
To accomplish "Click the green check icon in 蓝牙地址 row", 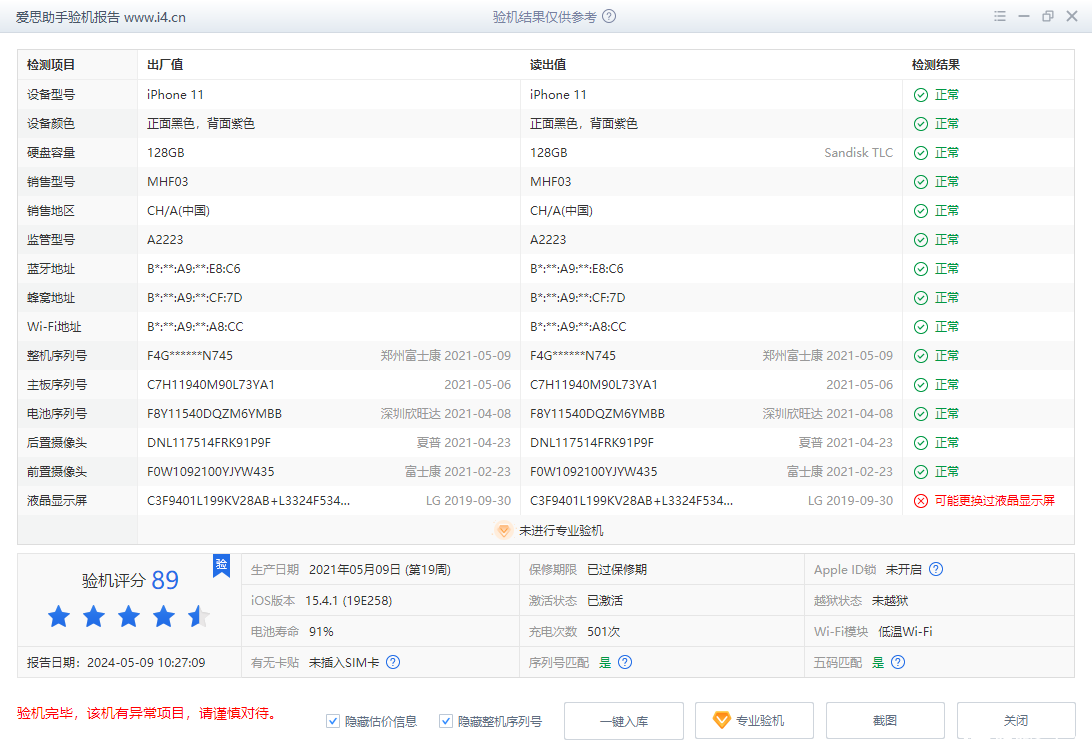I will (921, 269).
